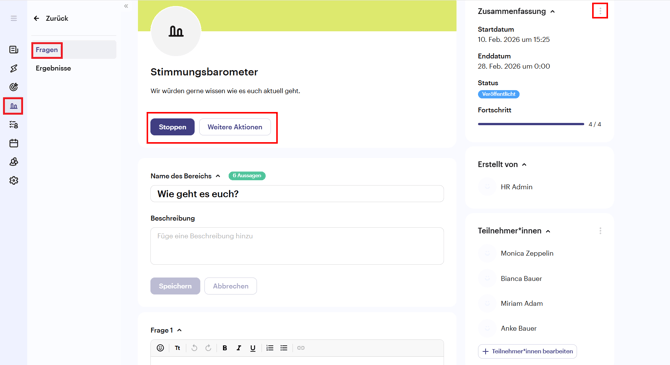This screenshot has height=365, width=670.
Task: Undo in the Frage 1 editor toolbar
Action: click(194, 348)
